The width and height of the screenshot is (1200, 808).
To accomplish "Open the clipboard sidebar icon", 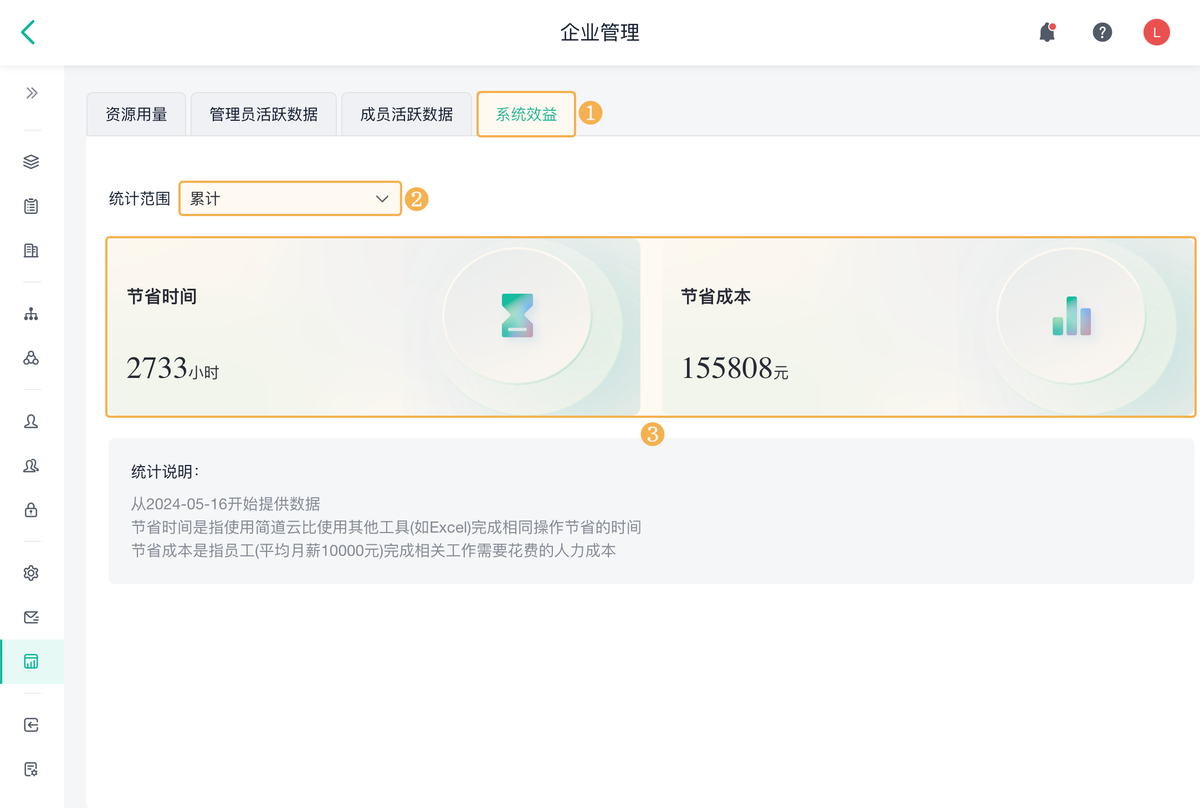I will 31,206.
